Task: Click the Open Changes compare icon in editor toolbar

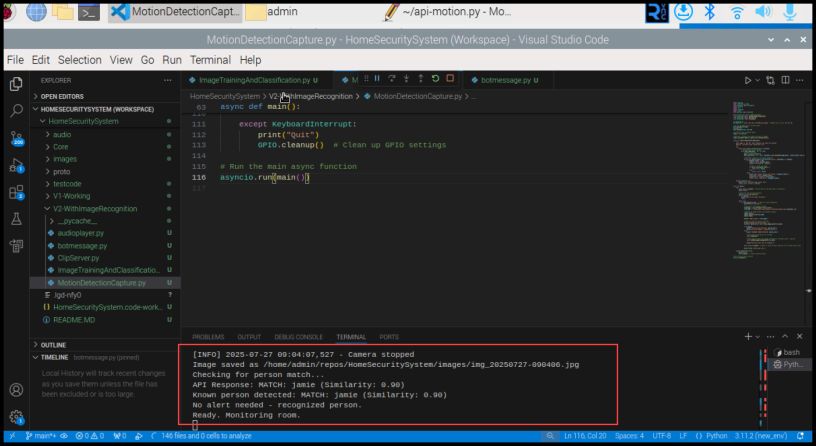Action: pyautogui.click(x=770, y=80)
